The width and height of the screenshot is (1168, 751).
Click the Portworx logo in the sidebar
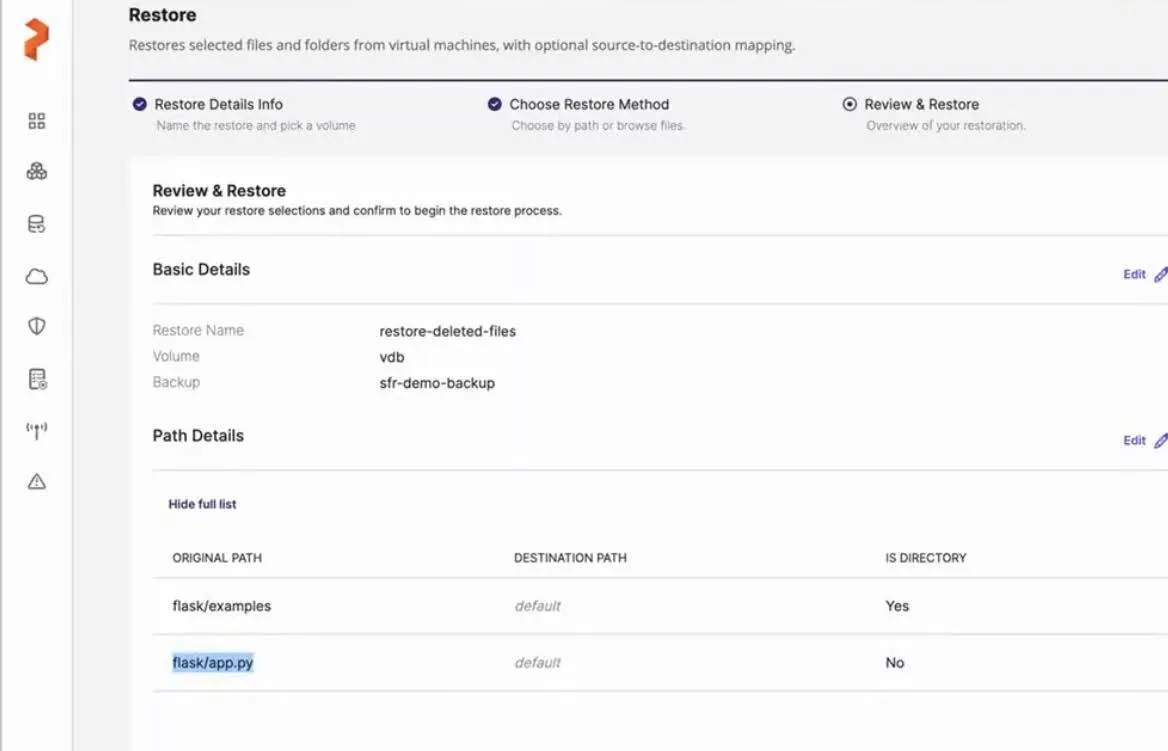[36, 40]
